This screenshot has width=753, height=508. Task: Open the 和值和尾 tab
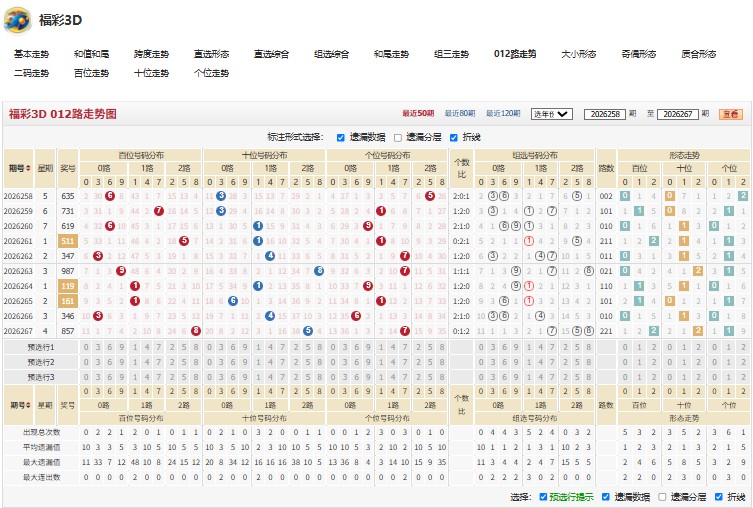coord(91,54)
